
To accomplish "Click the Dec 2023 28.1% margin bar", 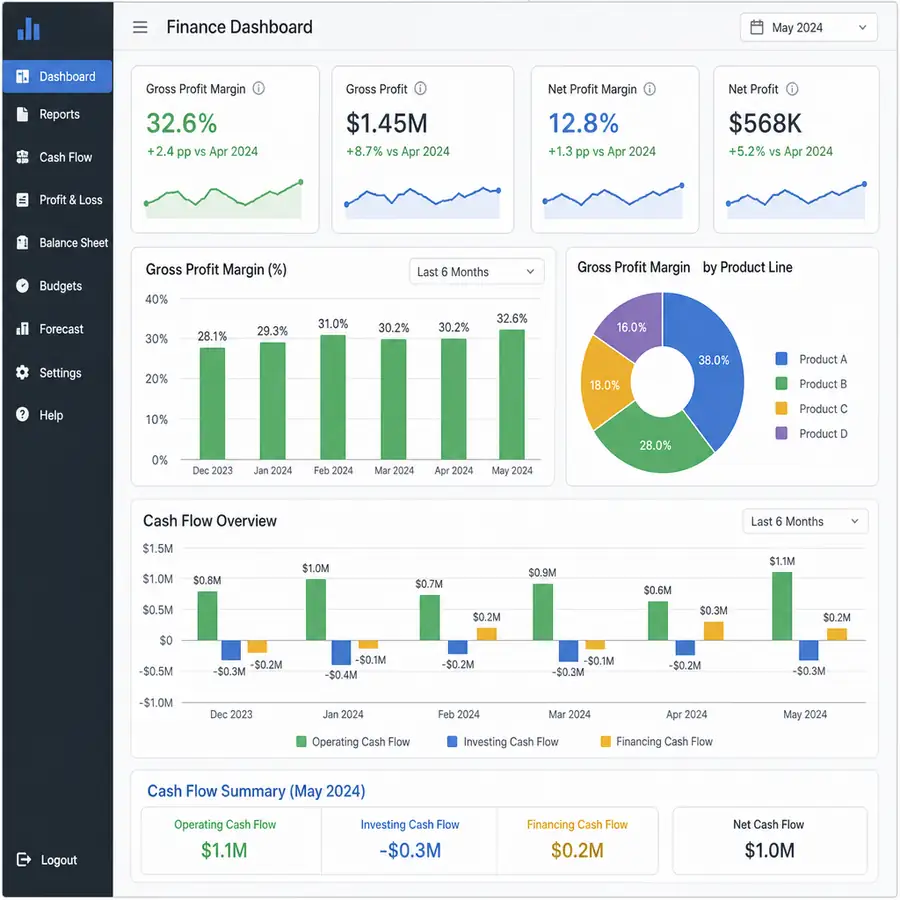I will (212, 404).
